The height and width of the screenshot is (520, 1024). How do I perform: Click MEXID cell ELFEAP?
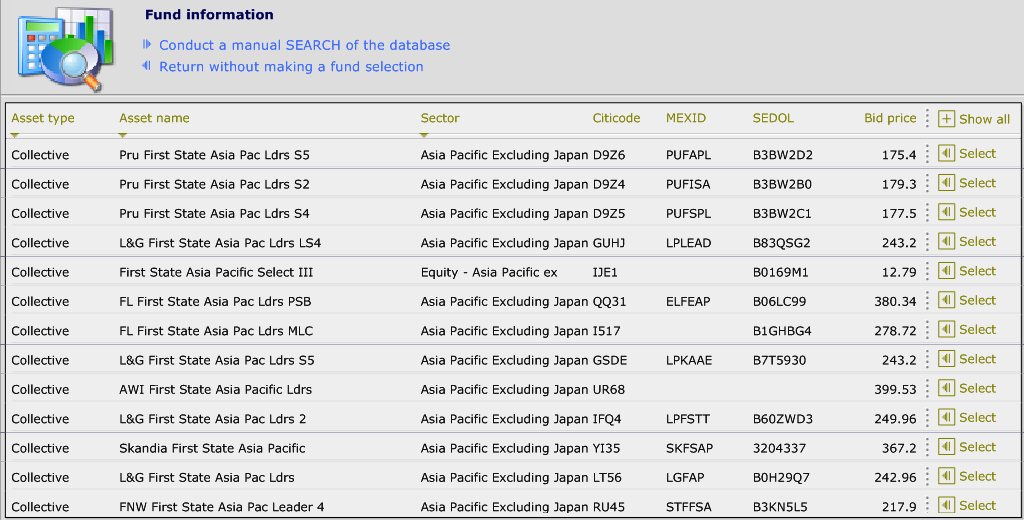tap(688, 302)
